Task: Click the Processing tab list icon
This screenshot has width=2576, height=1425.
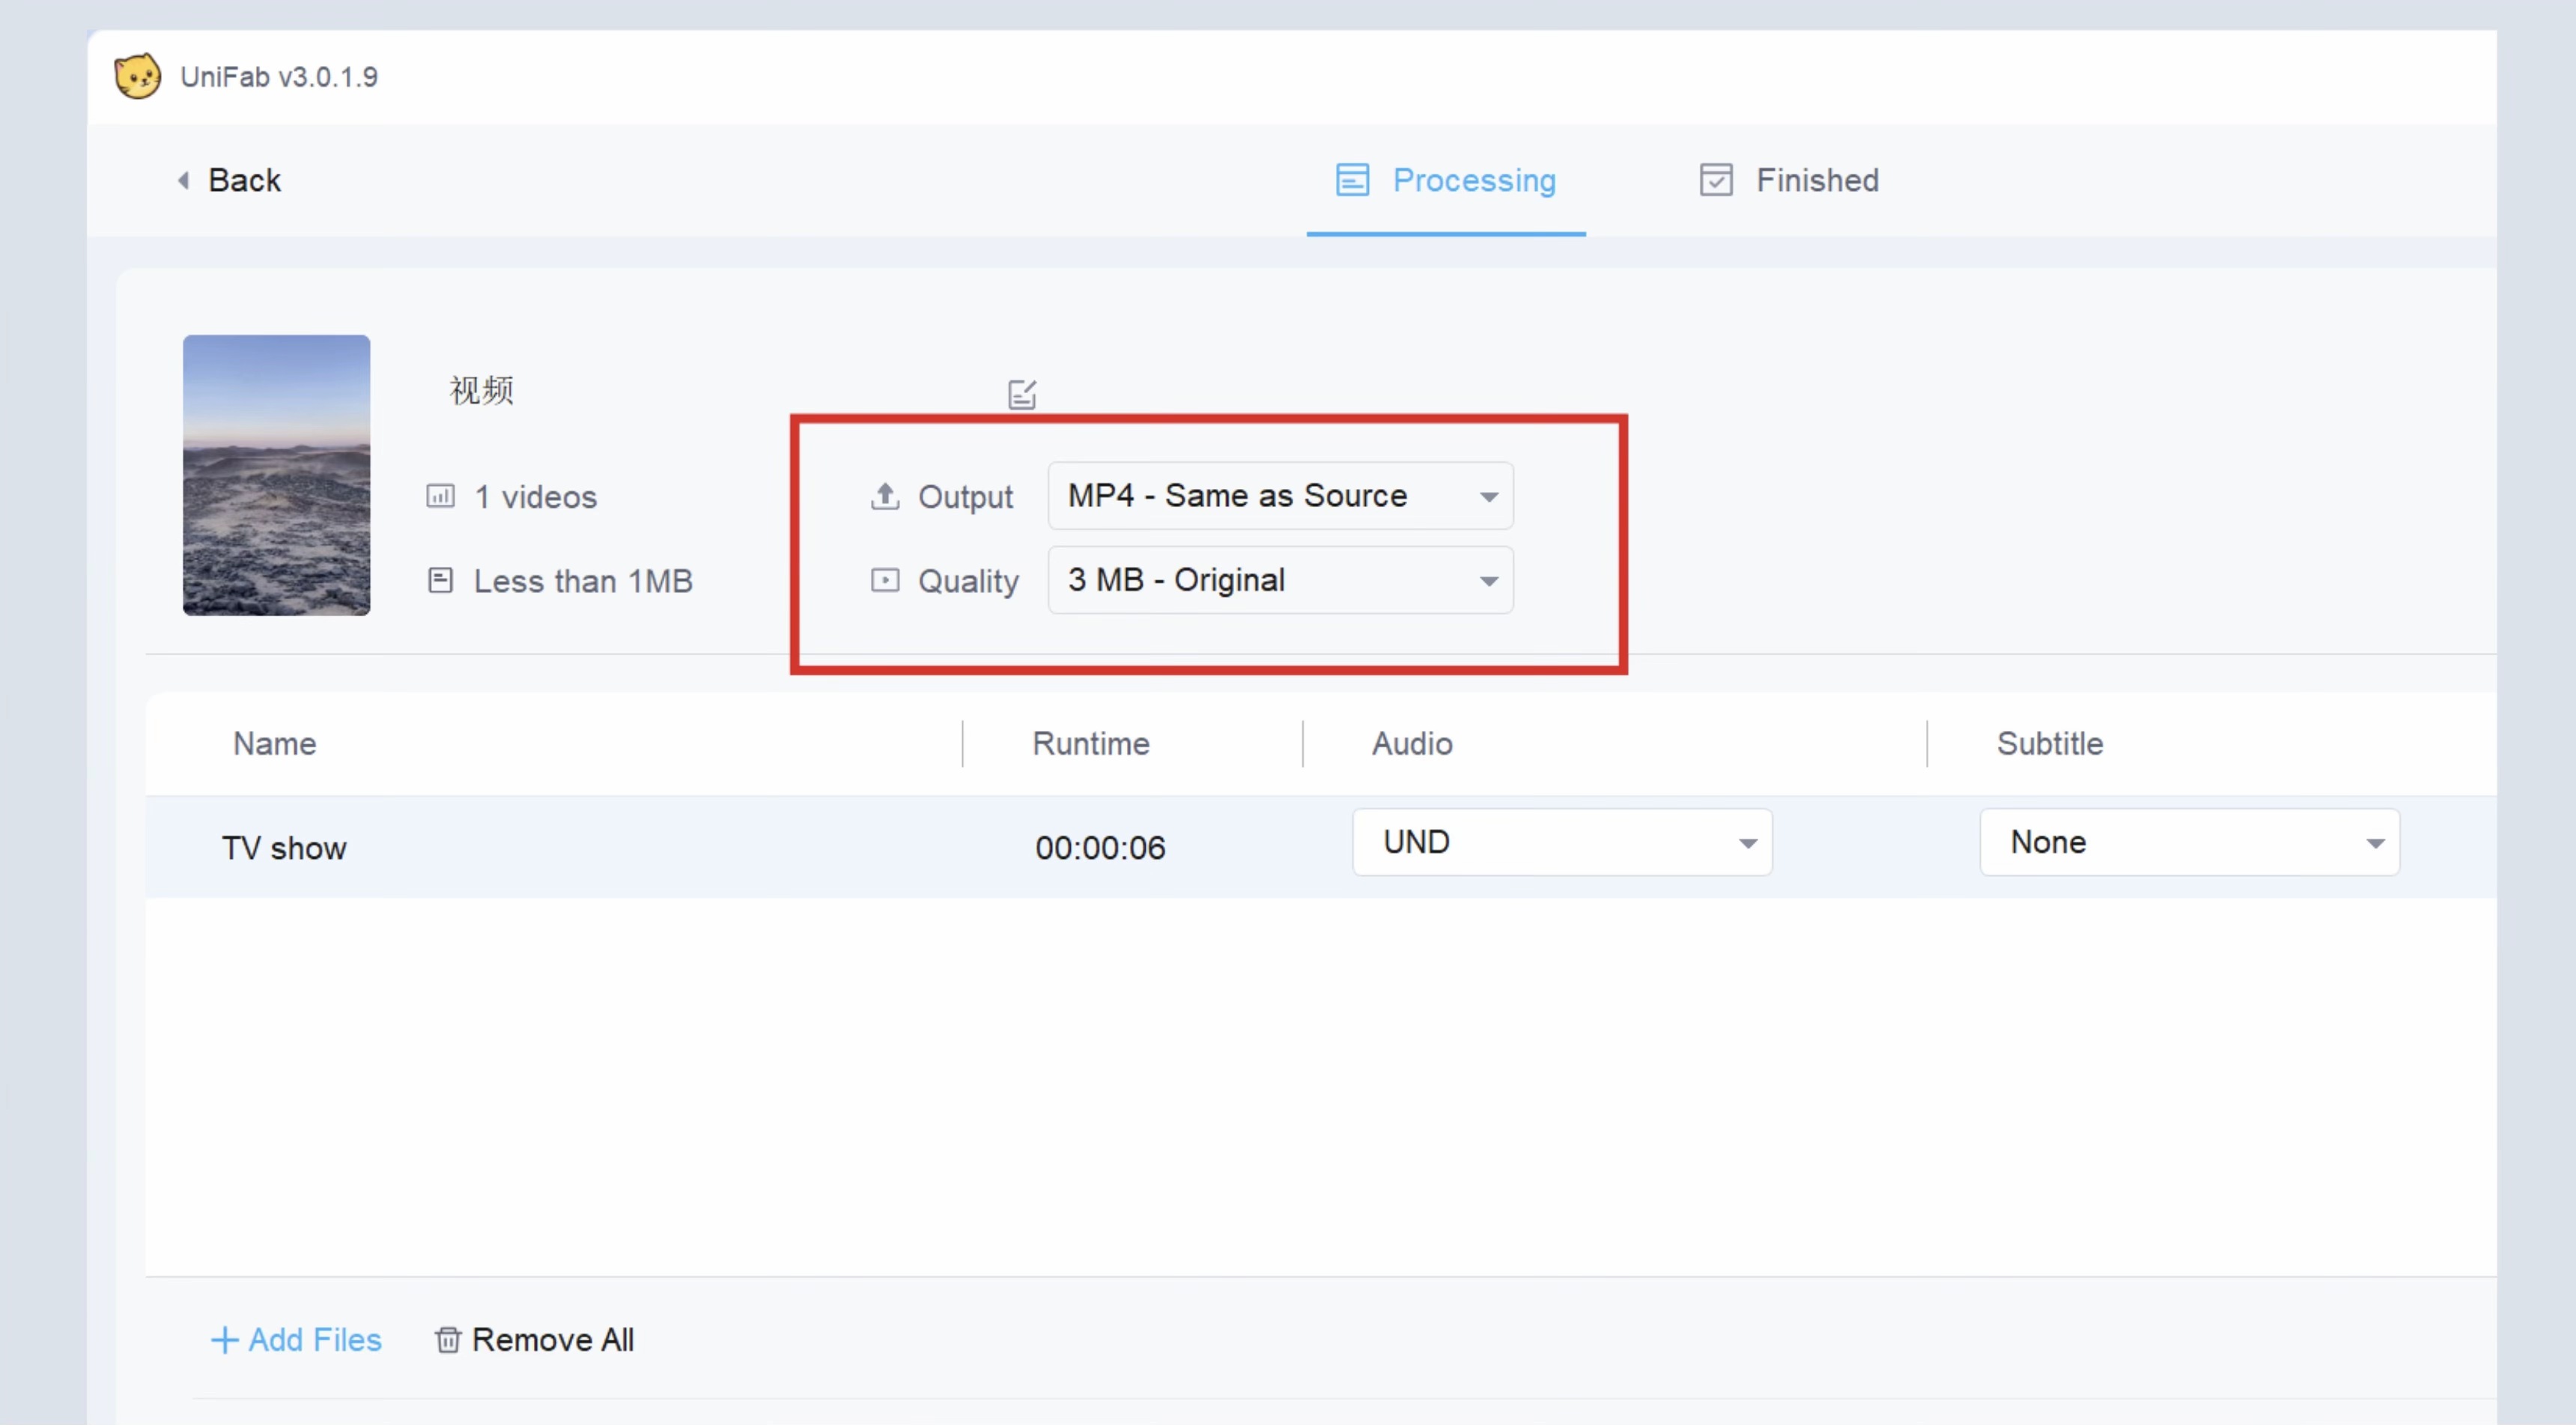Action: 1352,180
